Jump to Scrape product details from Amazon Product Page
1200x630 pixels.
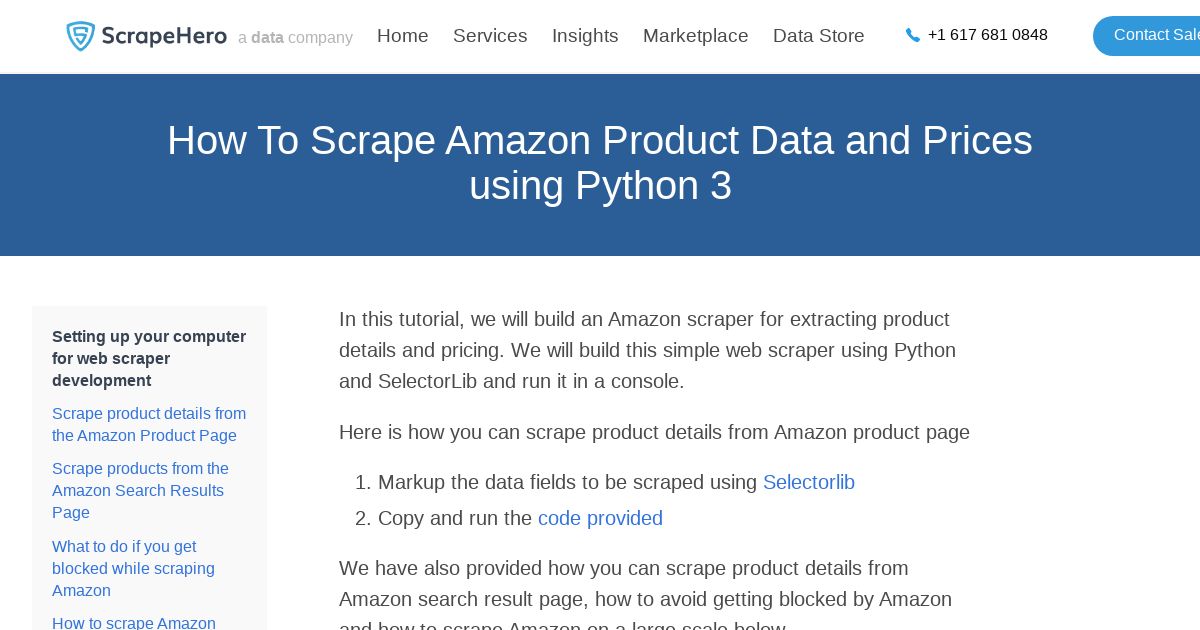point(149,424)
